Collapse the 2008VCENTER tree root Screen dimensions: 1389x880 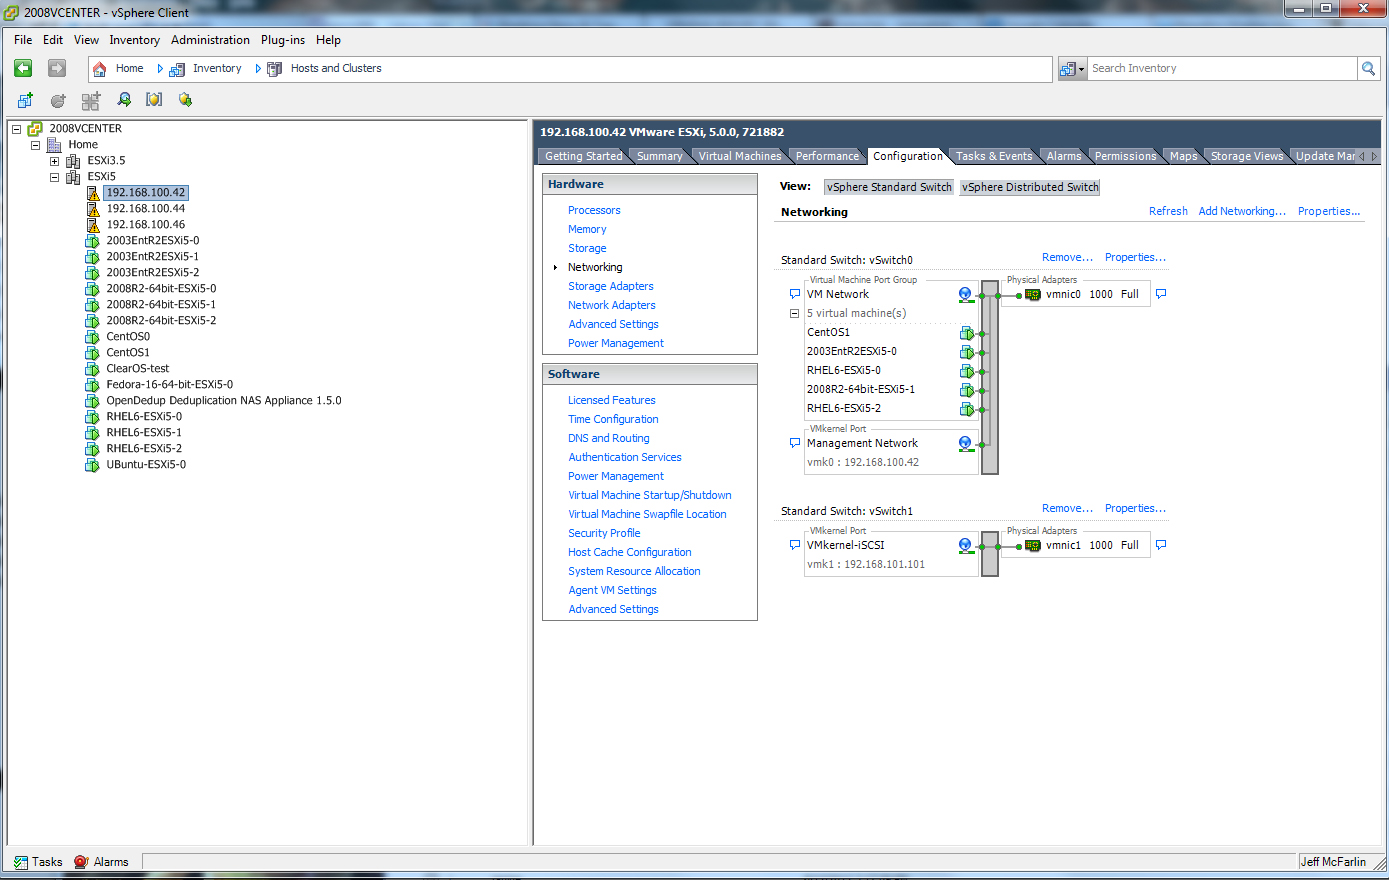coord(16,129)
